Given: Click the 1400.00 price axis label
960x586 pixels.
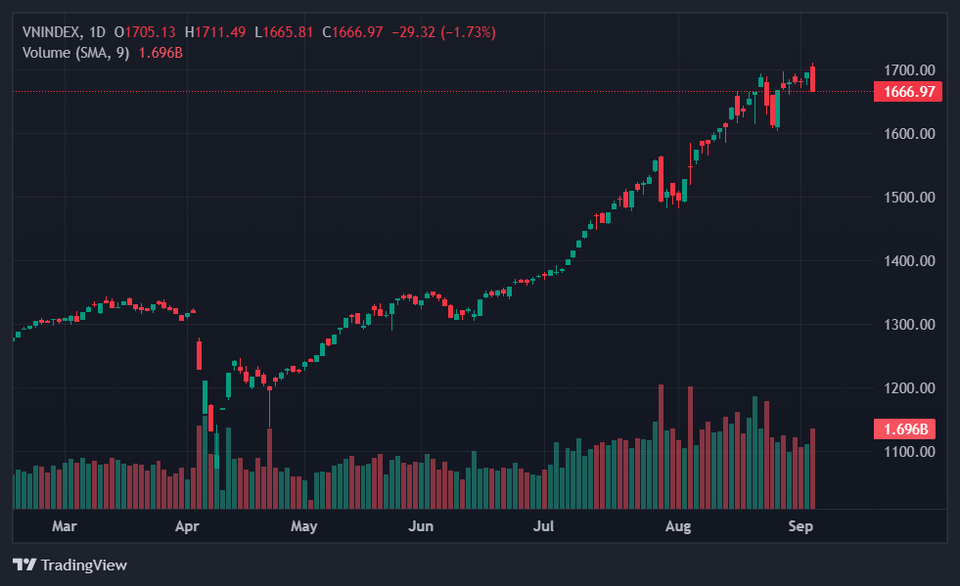Looking at the screenshot, I should [x=909, y=261].
